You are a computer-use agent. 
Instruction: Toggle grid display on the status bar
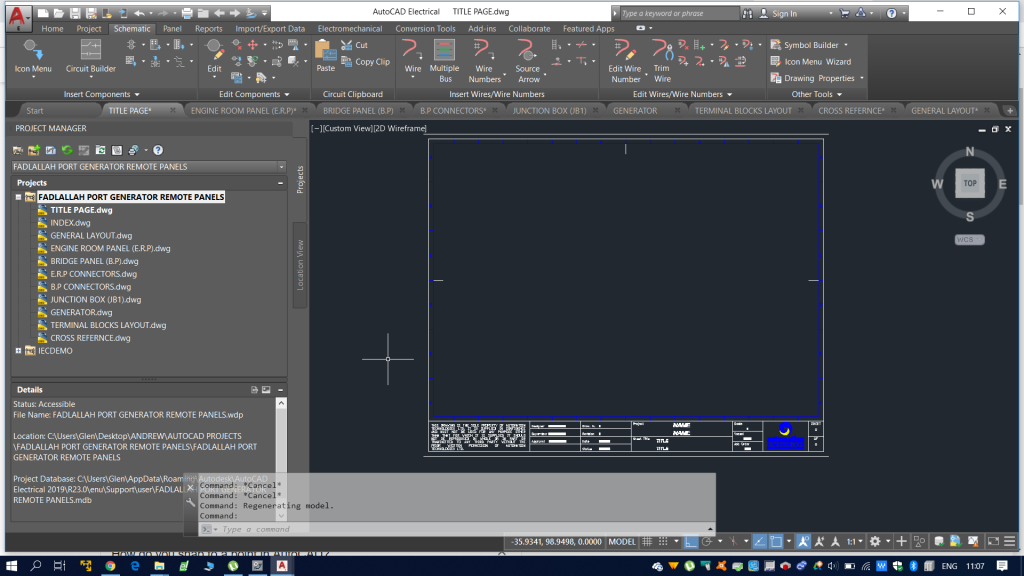pos(645,541)
